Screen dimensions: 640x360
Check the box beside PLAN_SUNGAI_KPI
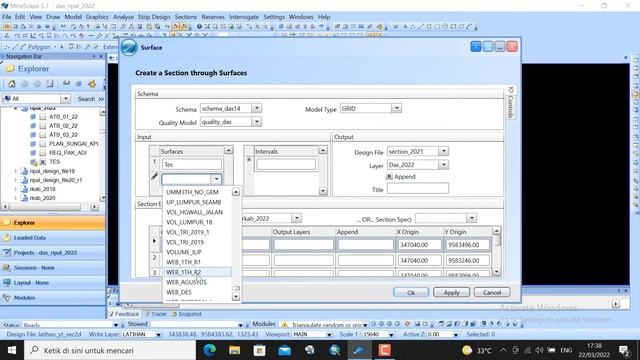(42, 144)
